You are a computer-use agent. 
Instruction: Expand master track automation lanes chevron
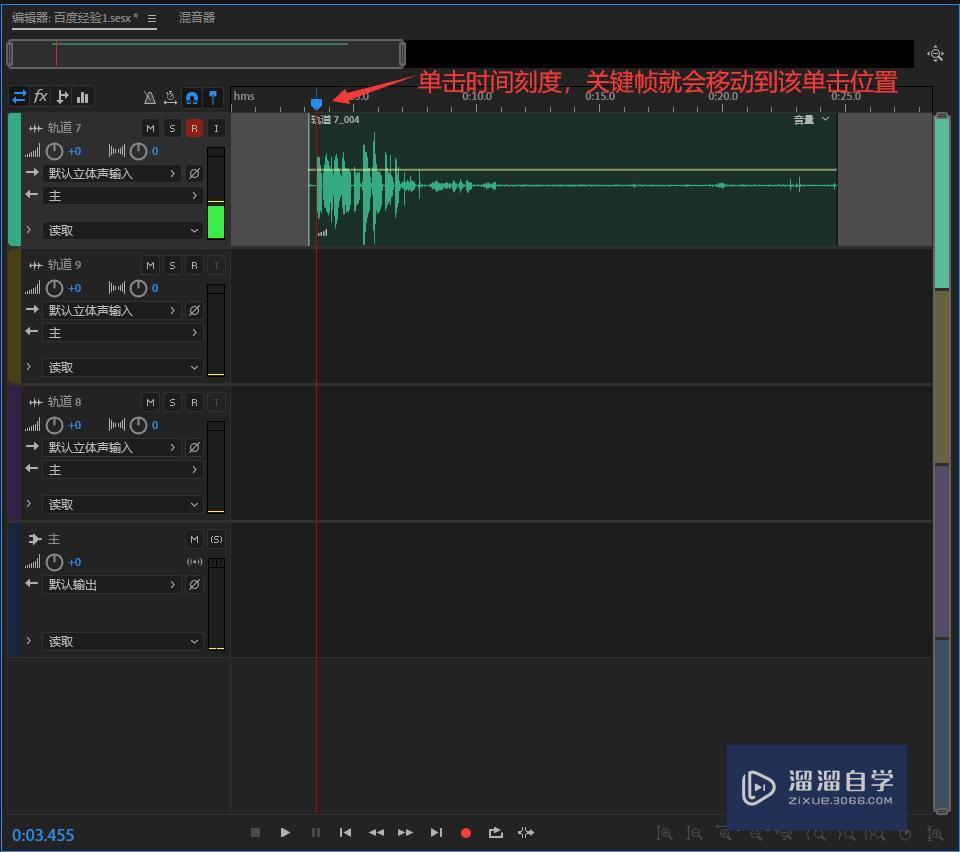point(29,641)
